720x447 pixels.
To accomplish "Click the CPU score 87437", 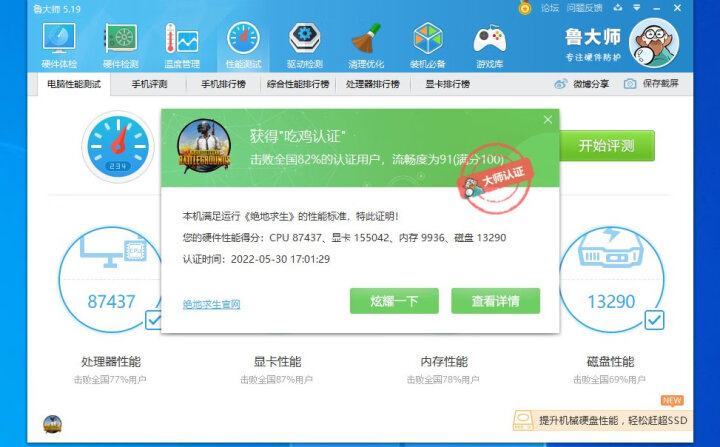I will click(x=111, y=301).
